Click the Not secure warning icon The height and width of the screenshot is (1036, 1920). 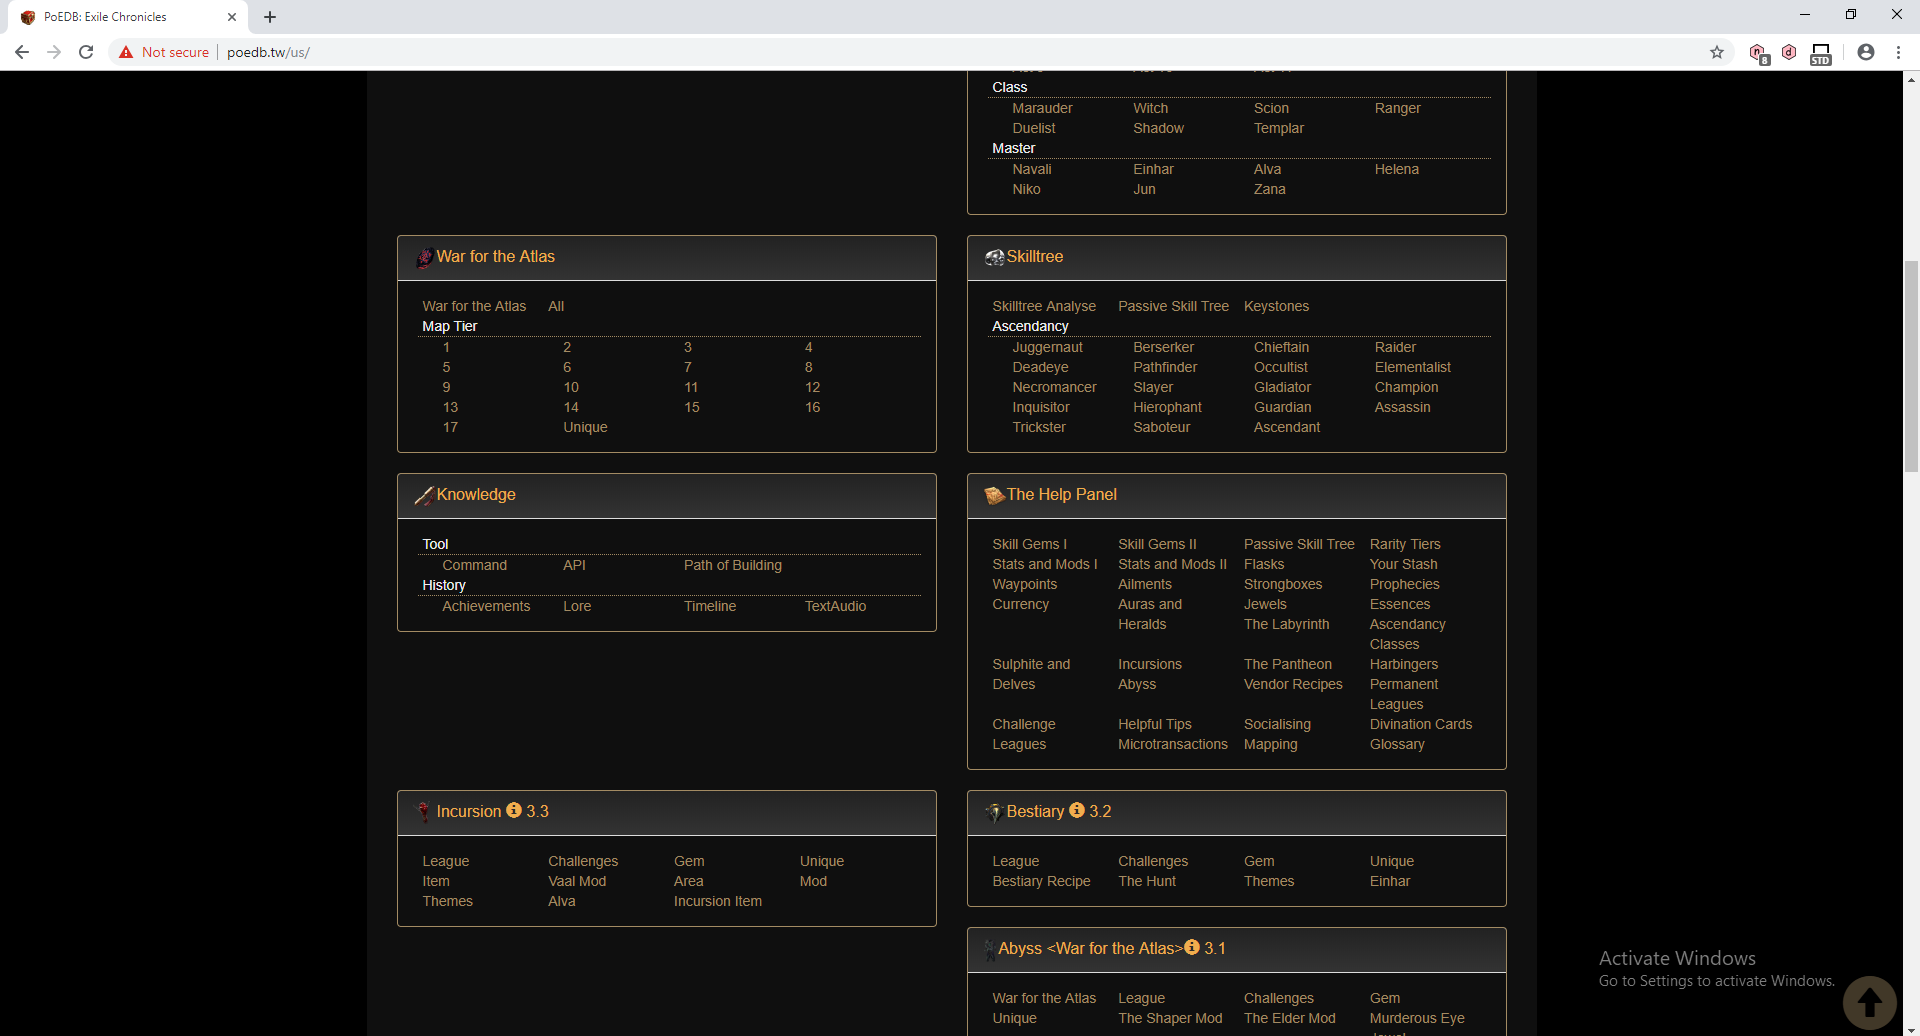(126, 52)
